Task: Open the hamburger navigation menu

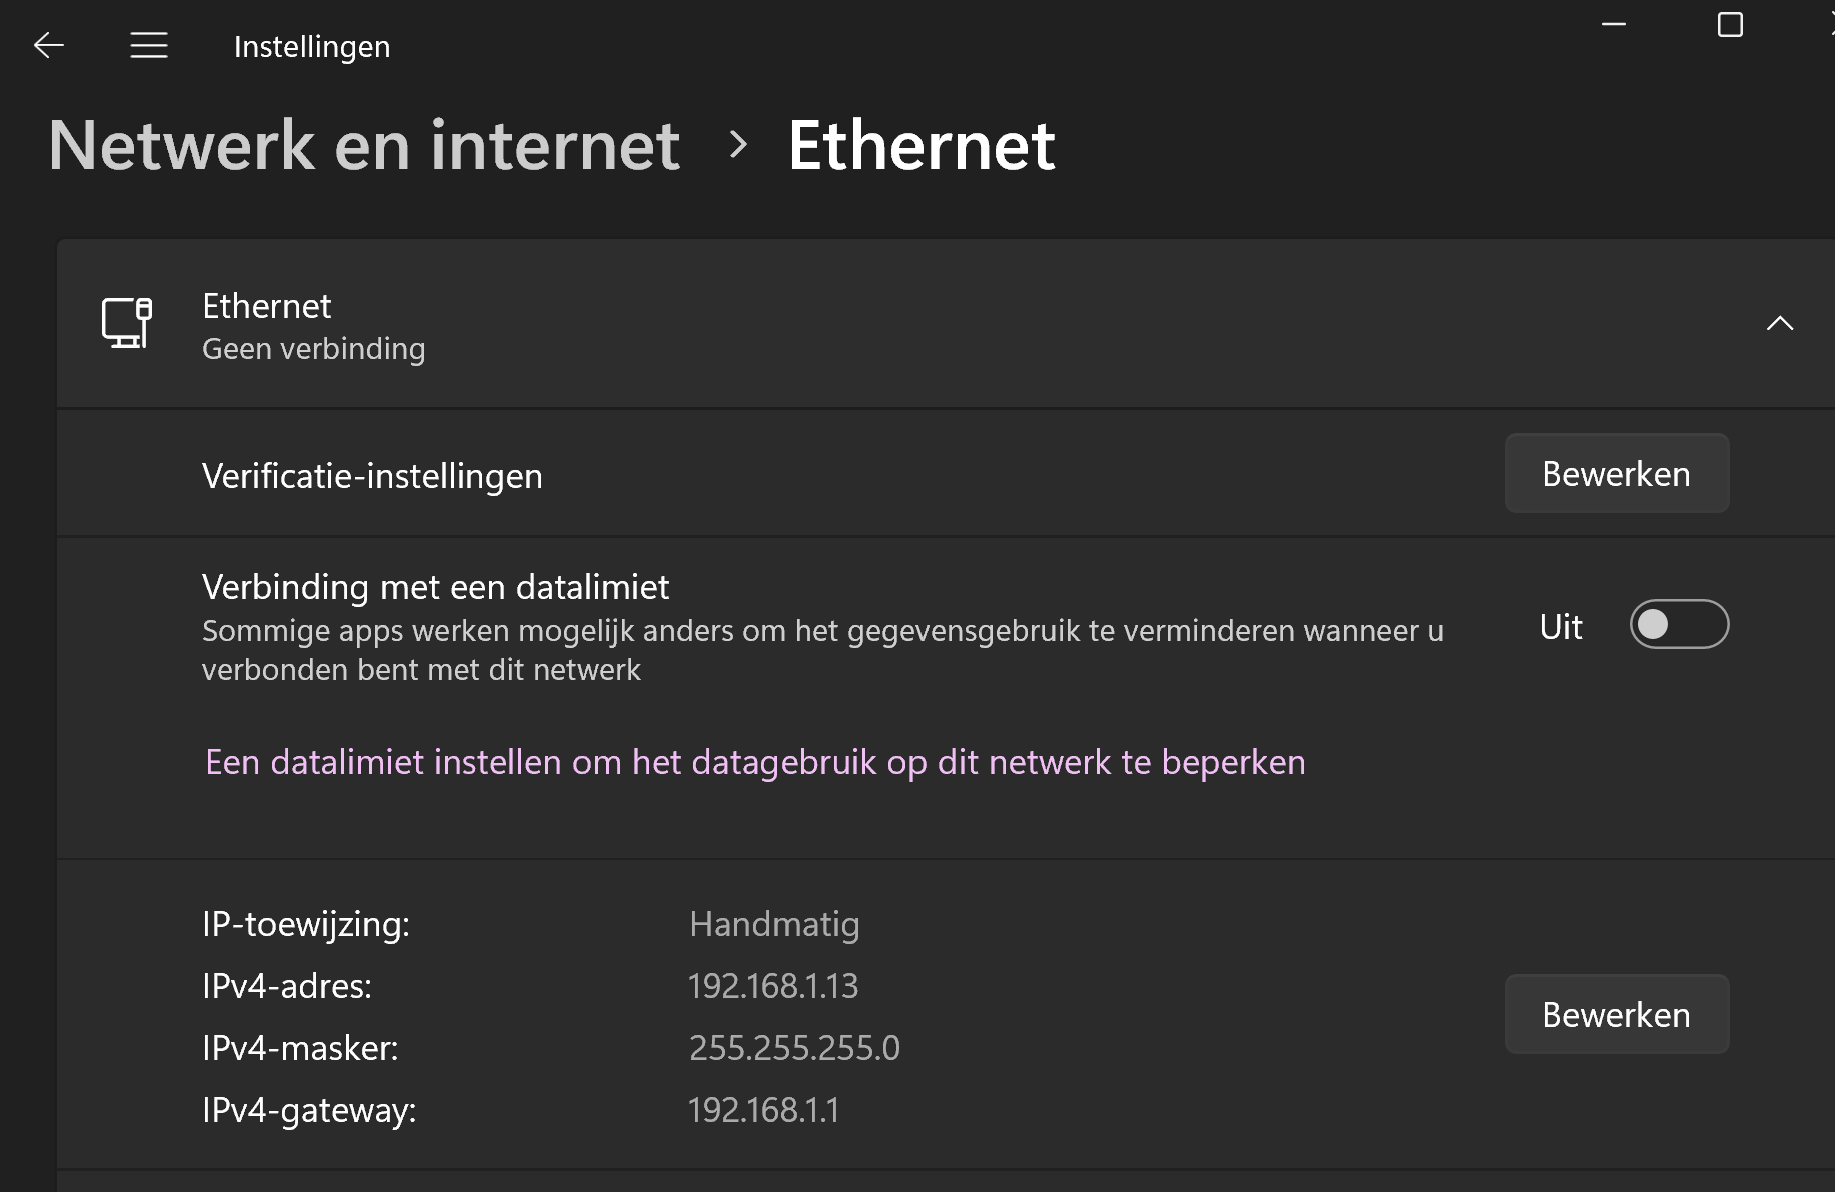Action: 149,45
